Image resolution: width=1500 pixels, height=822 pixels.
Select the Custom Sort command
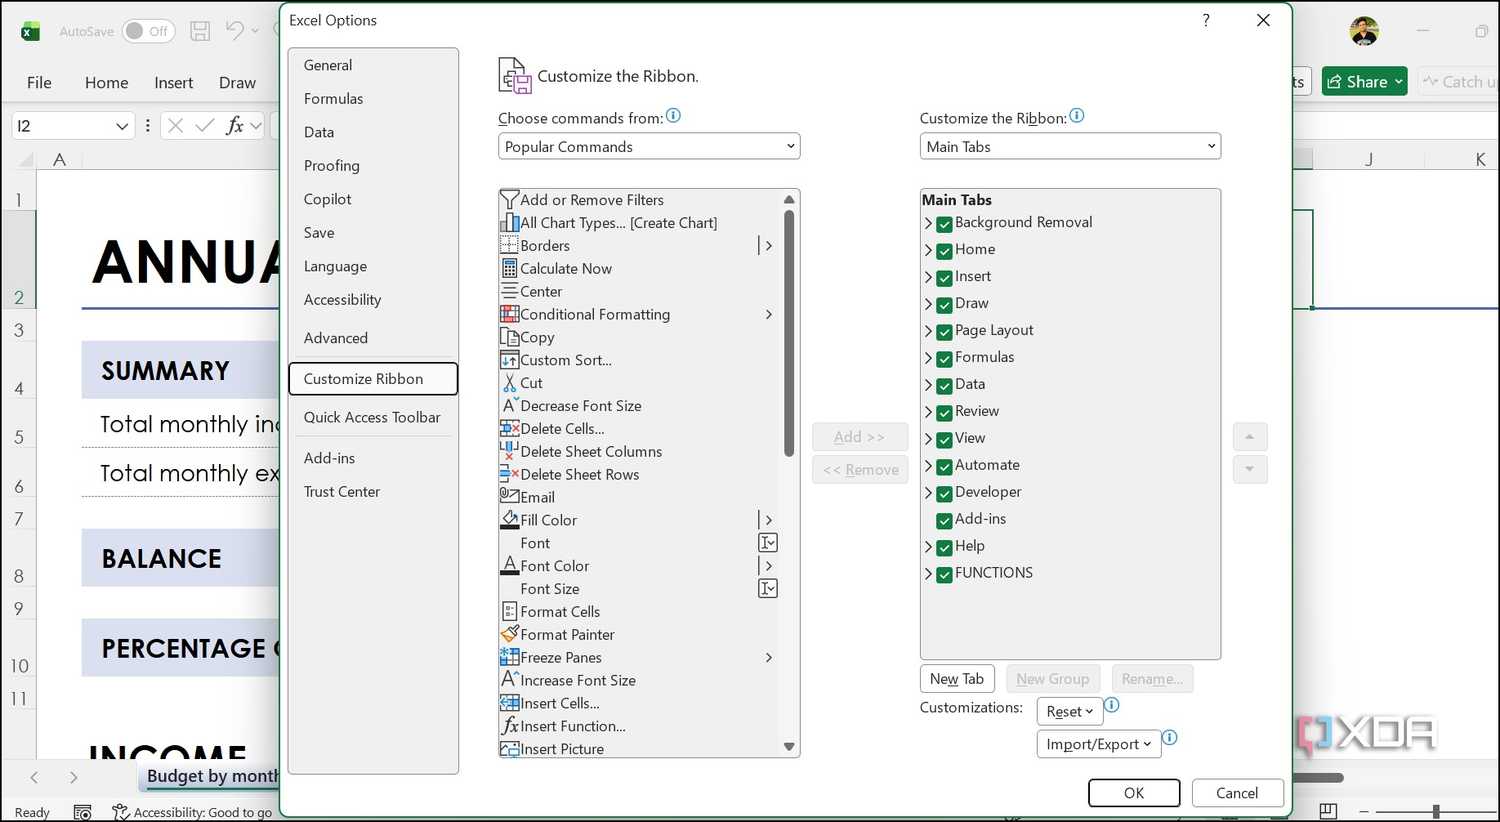pyautogui.click(x=640, y=361)
